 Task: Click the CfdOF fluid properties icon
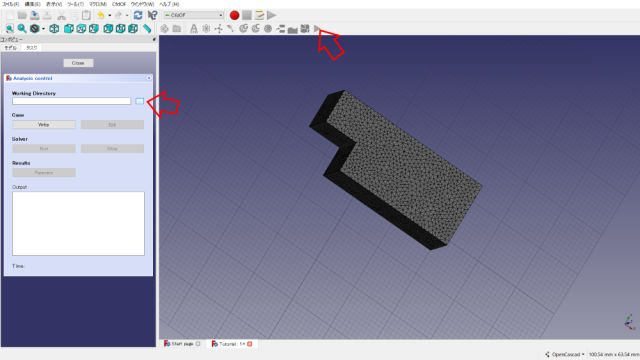point(231,29)
